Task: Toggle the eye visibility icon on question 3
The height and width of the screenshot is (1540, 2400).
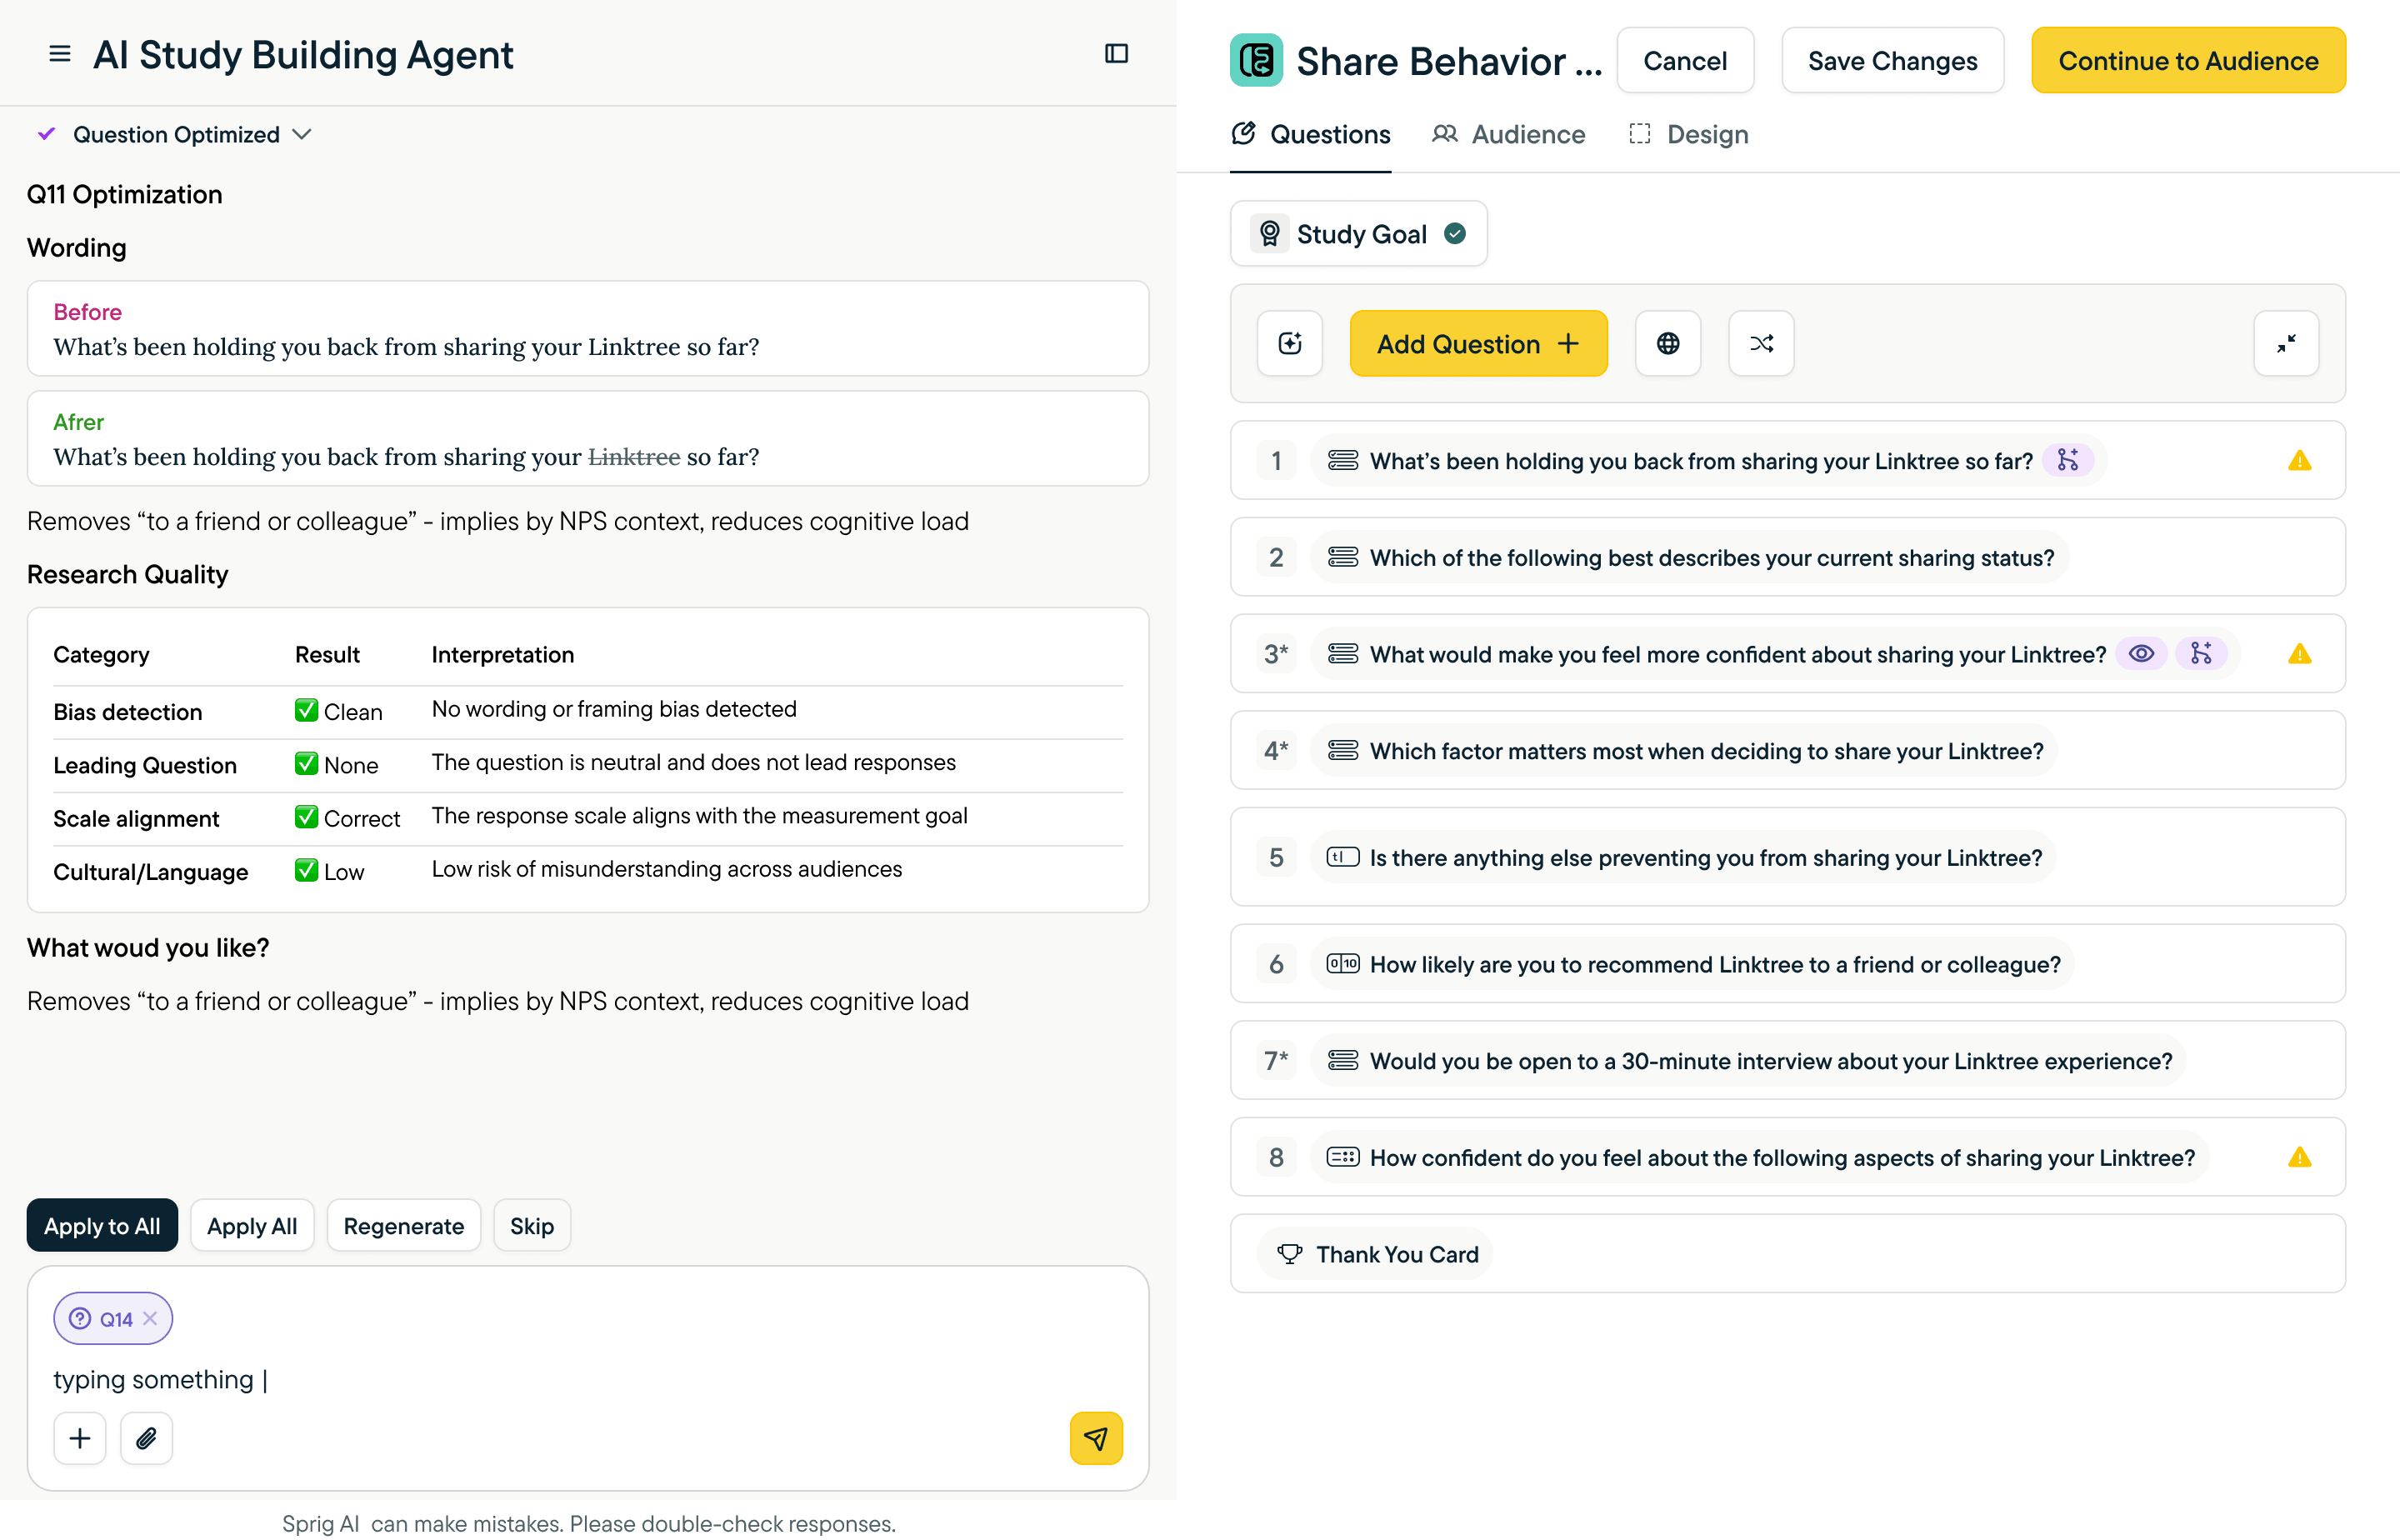Action: pos(2141,653)
